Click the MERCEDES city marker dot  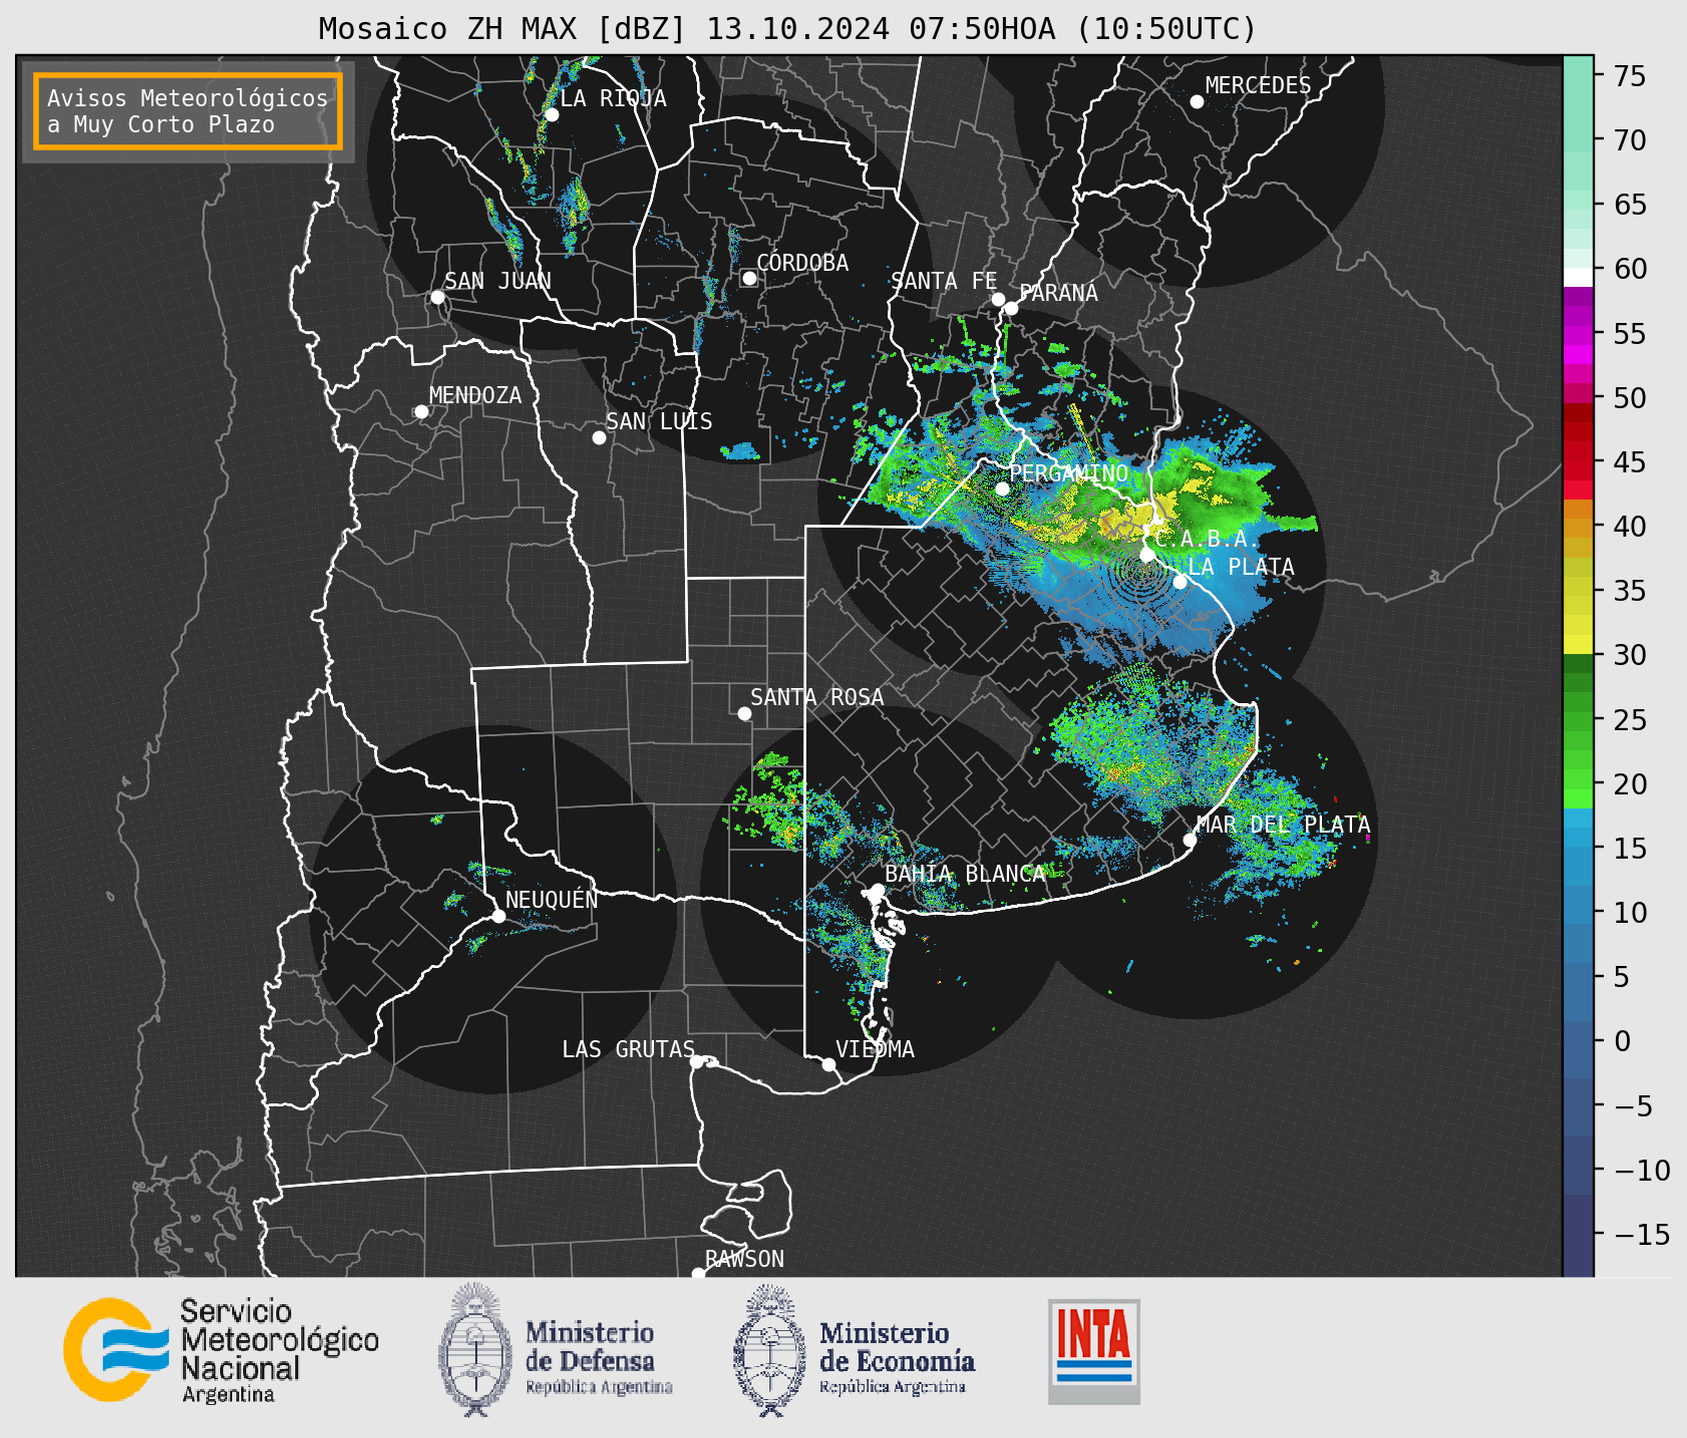pyautogui.click(x=1197, y=102)
